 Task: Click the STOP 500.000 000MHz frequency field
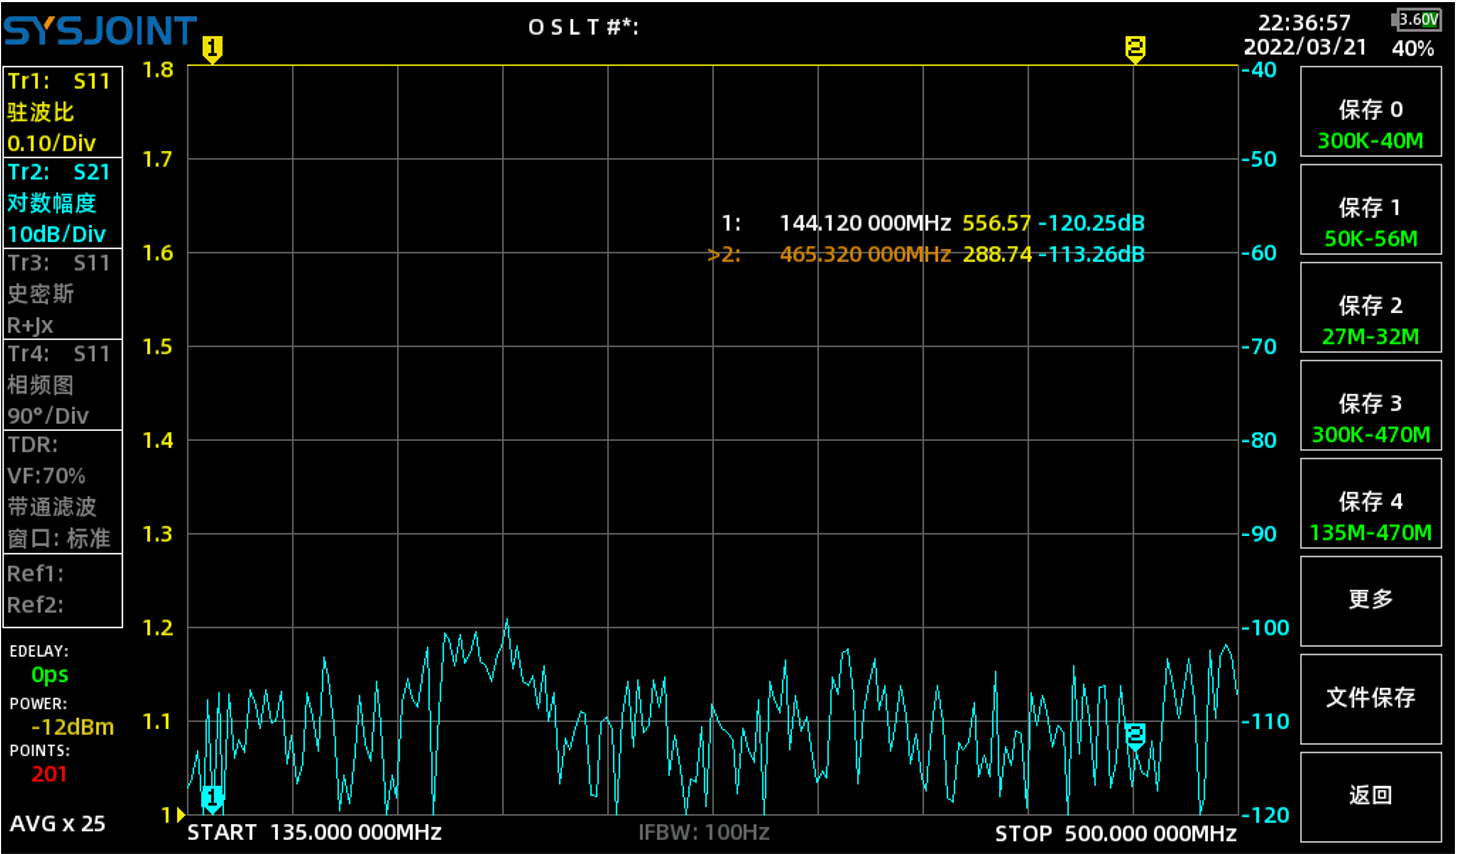(x=1115, y=833)
